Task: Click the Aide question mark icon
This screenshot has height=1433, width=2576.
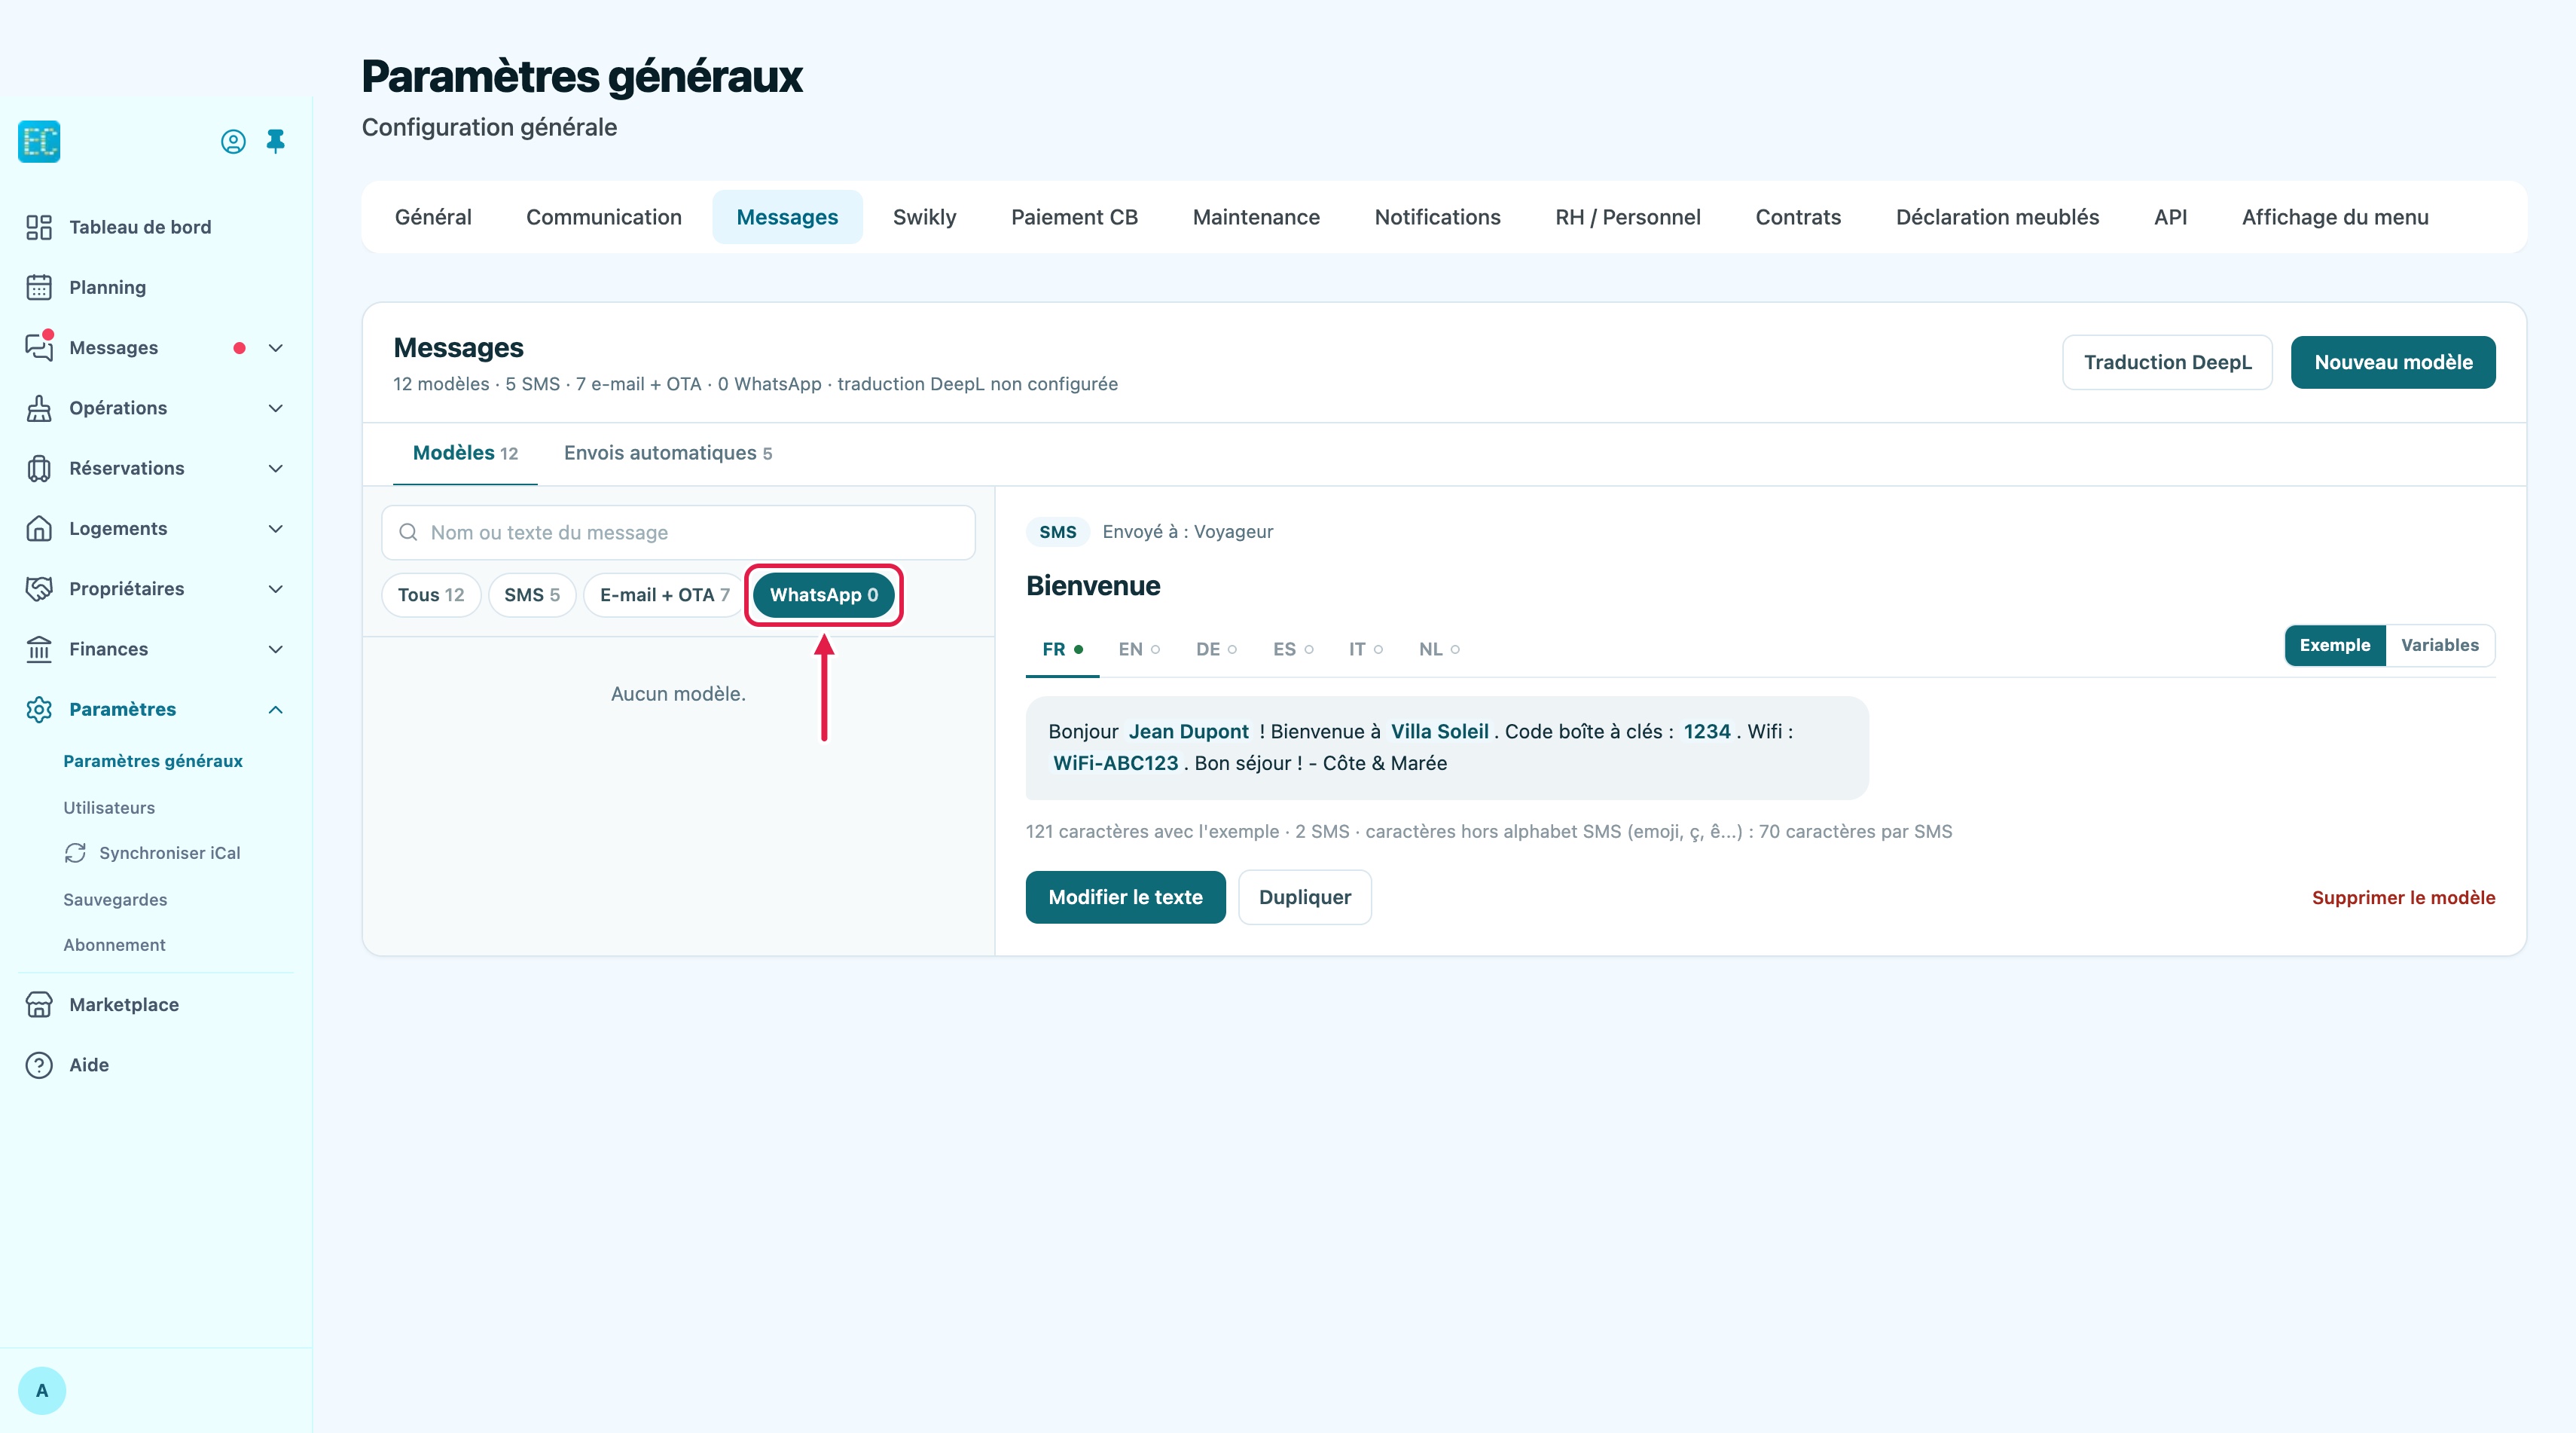Action: click(x=39, y=1065)
